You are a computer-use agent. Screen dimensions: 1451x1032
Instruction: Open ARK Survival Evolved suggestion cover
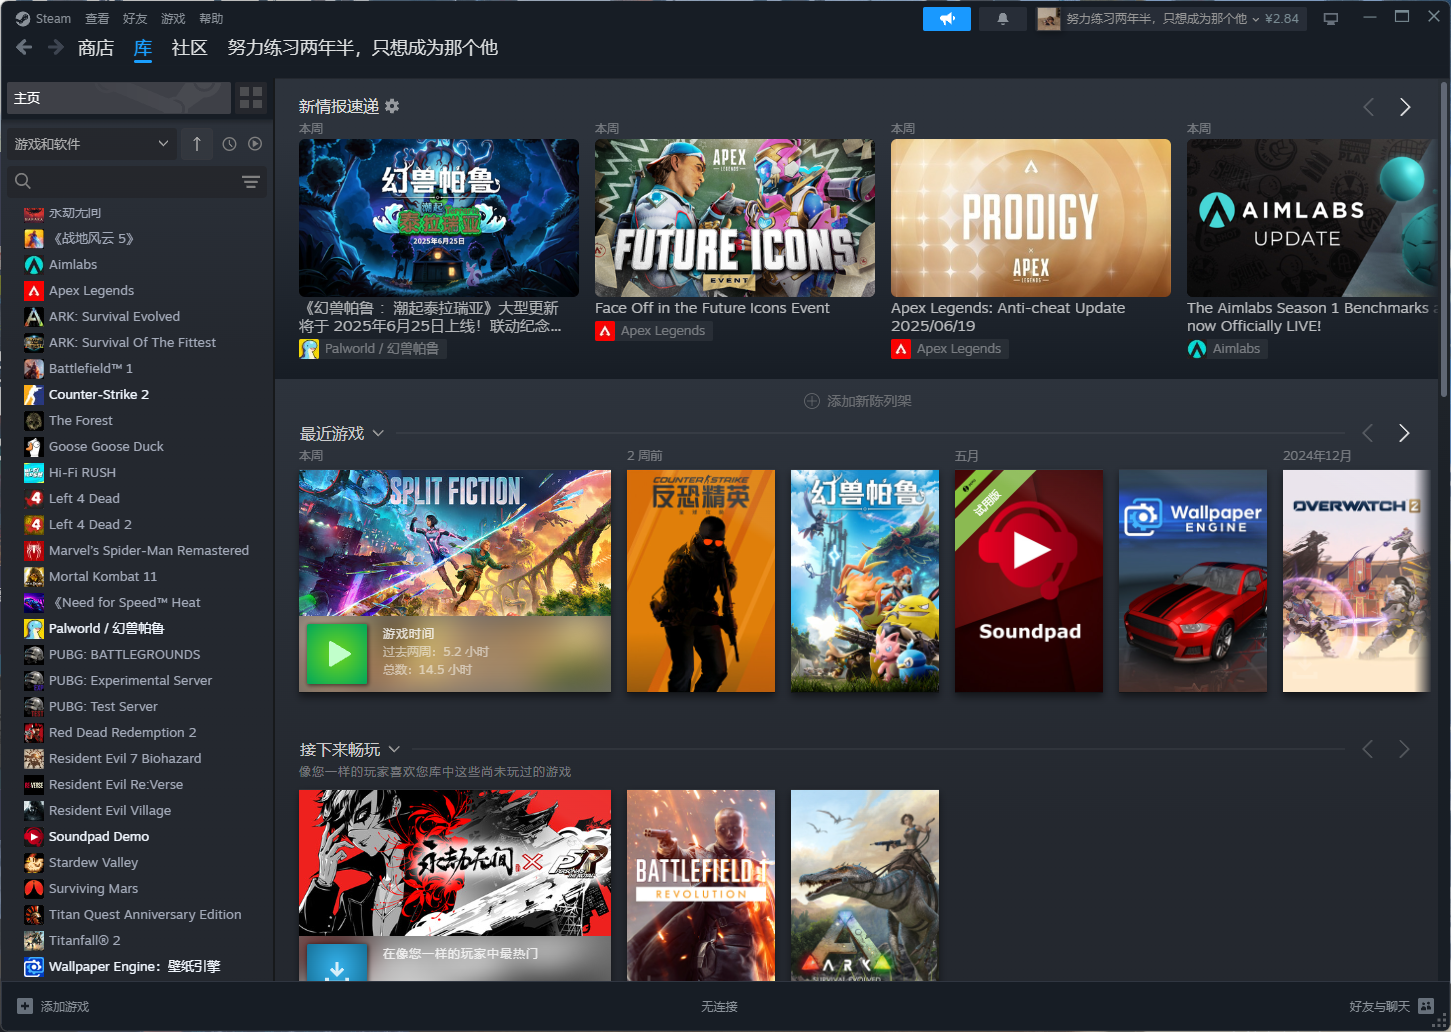[x=865, y=885]
